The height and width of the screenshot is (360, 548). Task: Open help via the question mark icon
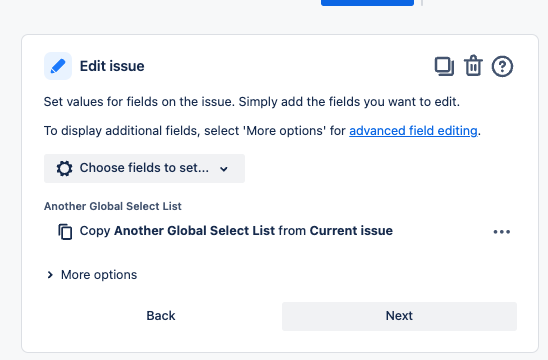pos(502,66)
